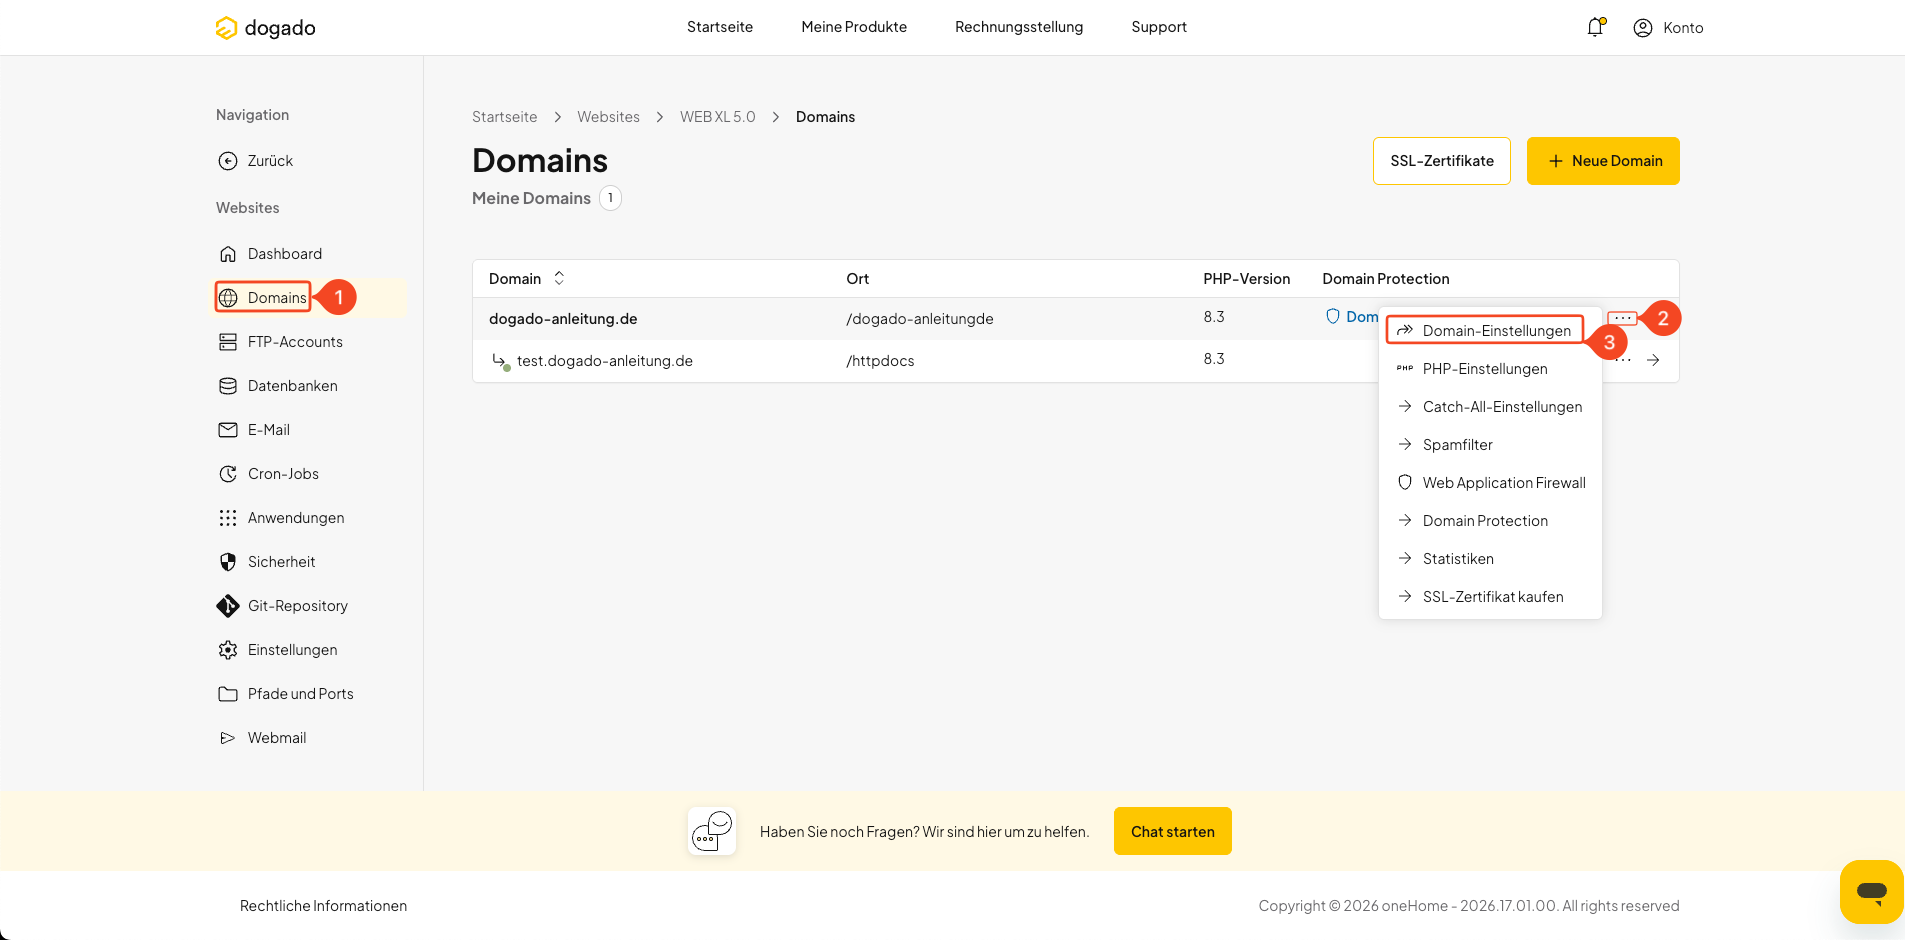
Task: Go to Startseite breadcrumb link
Action: pyautogui.click(x=505, y=117)
